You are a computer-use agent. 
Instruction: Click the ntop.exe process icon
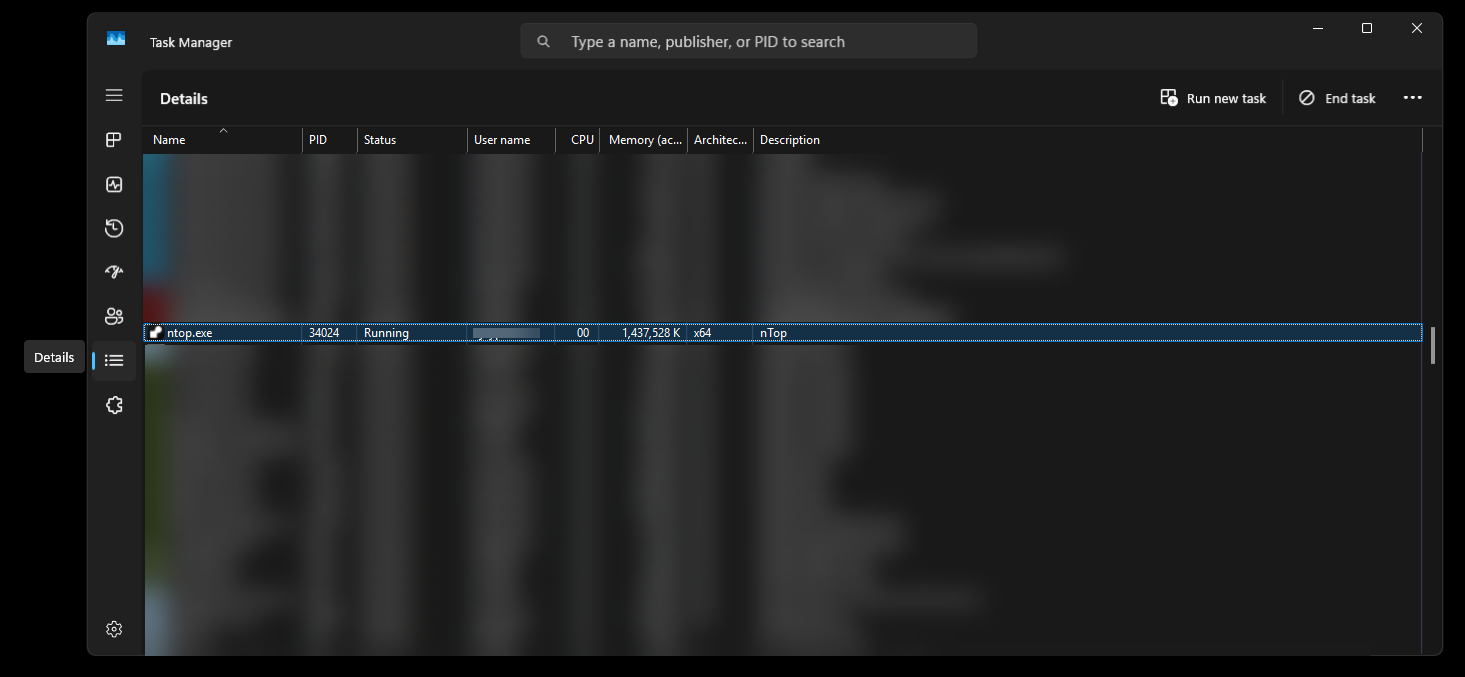coord(156,333)
